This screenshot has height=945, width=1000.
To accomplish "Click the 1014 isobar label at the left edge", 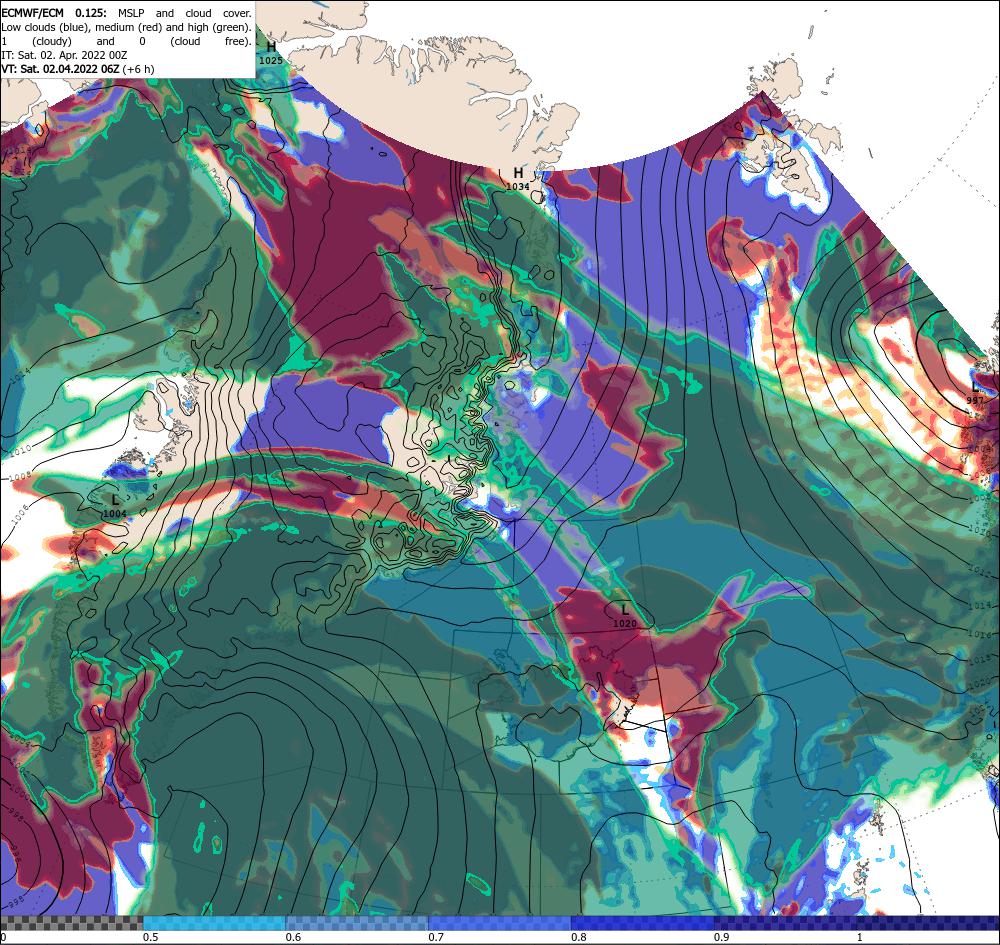I will coord(22,377).
